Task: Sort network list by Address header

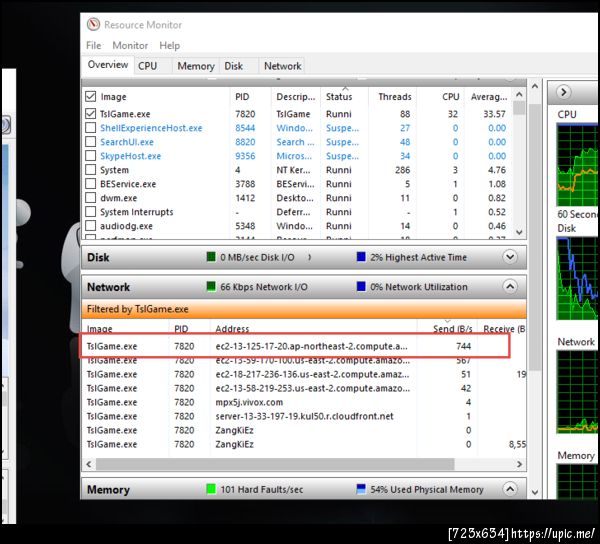Action: coord(313,329)
